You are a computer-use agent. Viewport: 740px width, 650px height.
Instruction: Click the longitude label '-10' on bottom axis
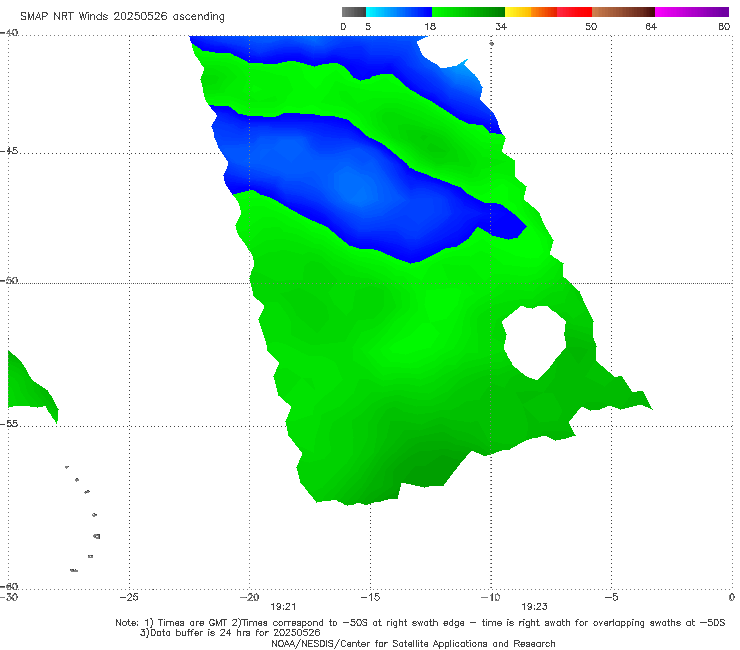pyautogui.click(x=491, y=597)
